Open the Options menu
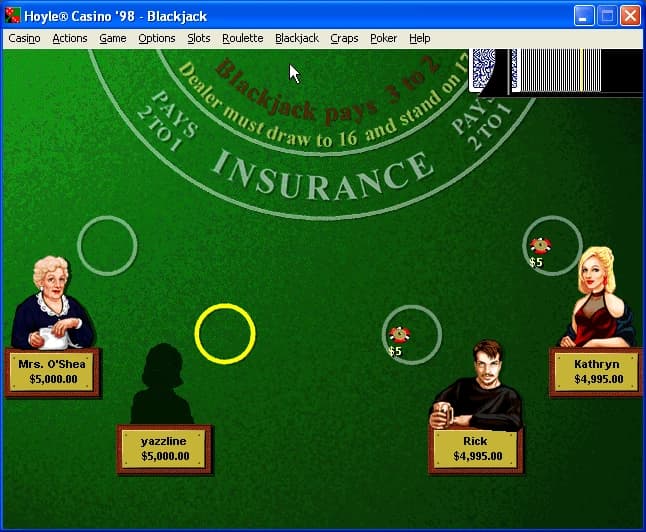646x532 pixels. point(157,38)
